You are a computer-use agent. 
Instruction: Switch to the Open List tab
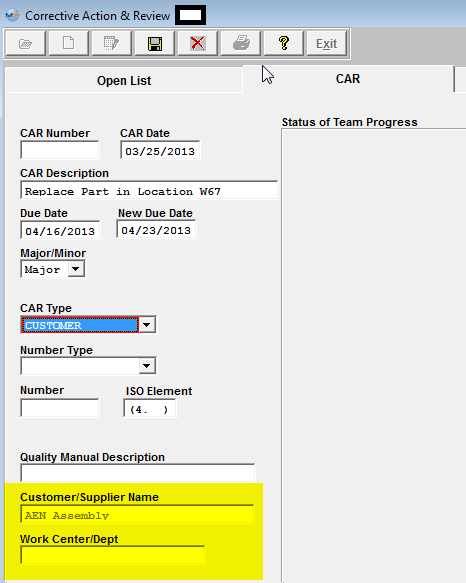pyautogui.click(x=124, y=80)
